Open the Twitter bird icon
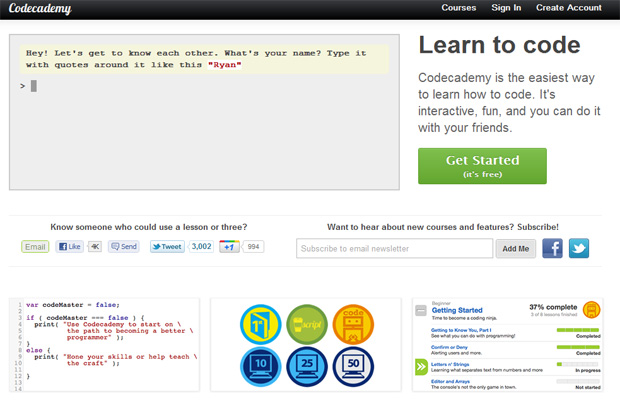 [x=579, y=248]
